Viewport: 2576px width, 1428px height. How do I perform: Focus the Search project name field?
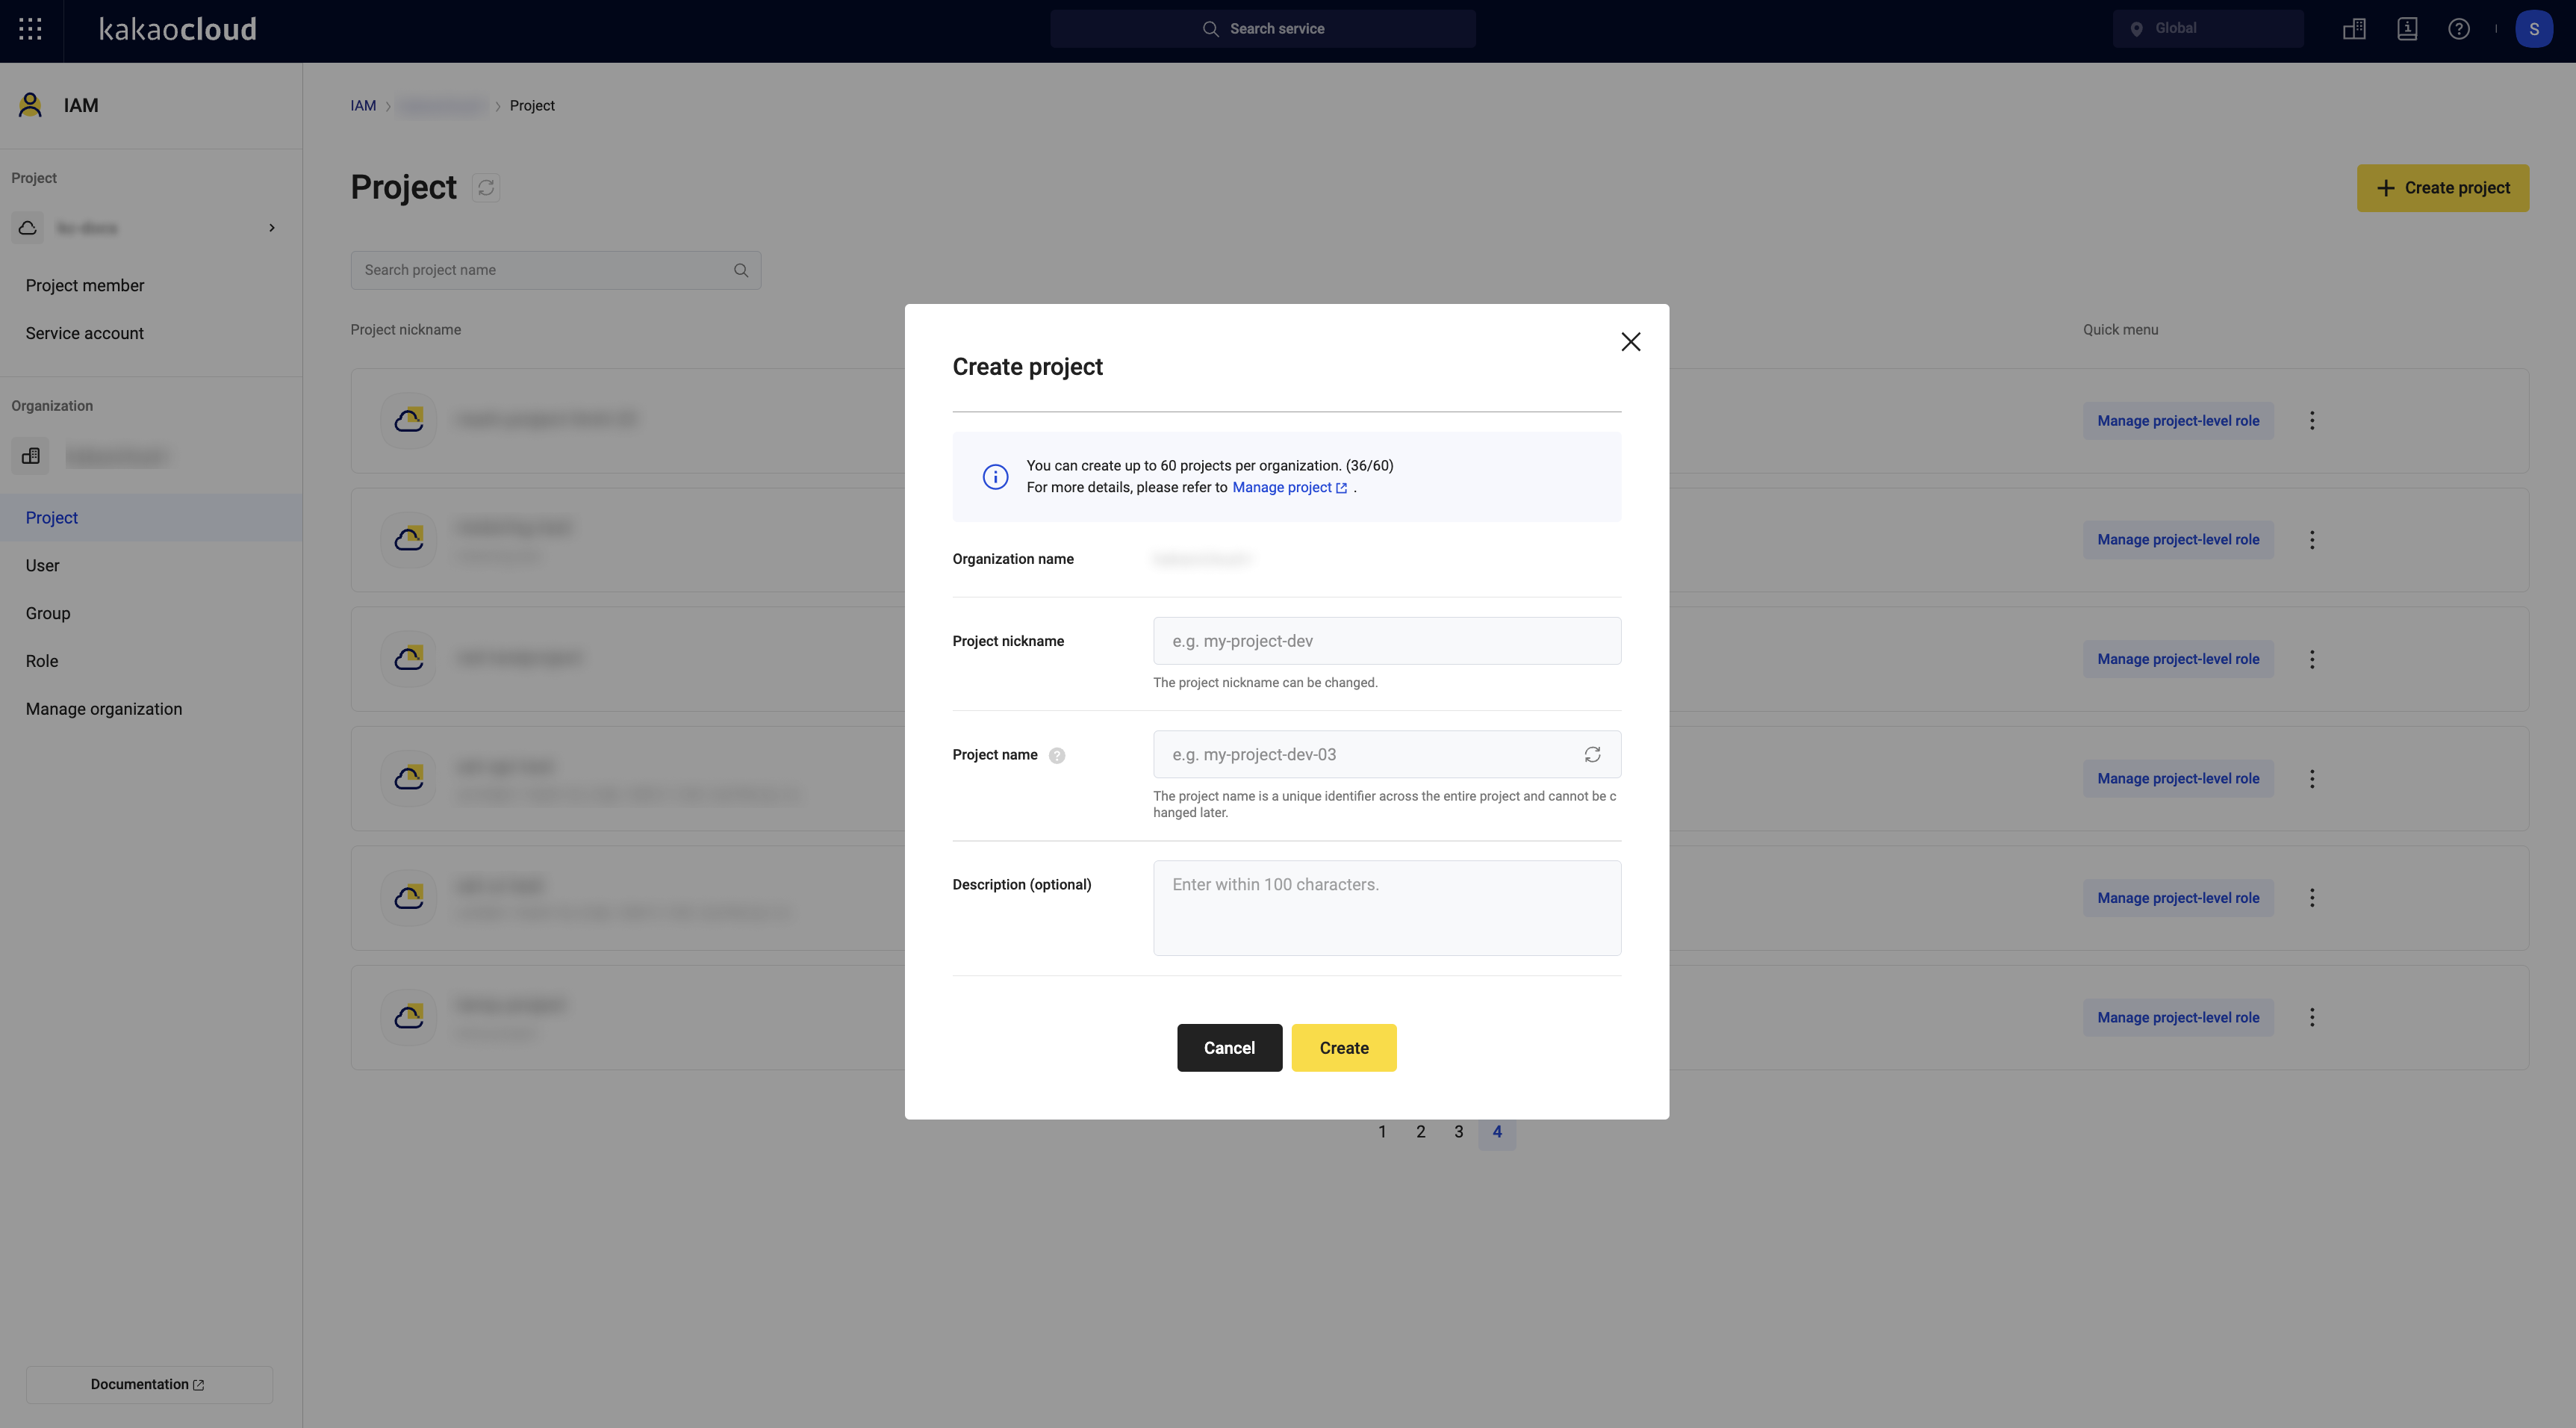[x=555, y=270]
